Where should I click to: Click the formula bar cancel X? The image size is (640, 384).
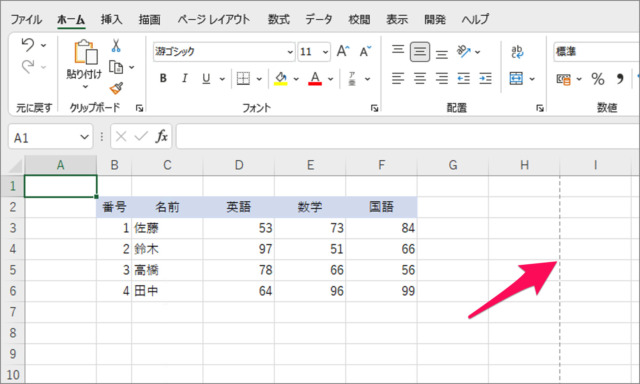click(121, 136)
